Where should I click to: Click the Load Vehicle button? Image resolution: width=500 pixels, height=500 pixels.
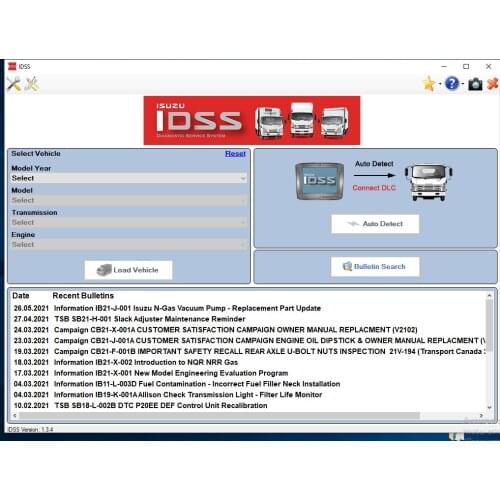(129, 270)
